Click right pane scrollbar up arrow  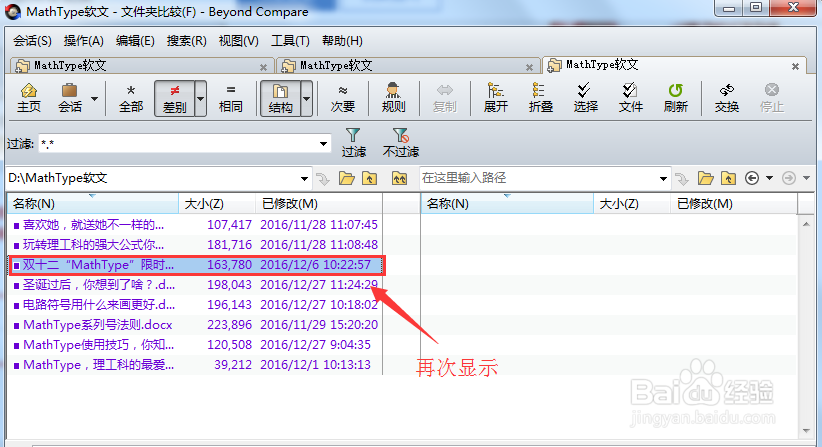806,224
